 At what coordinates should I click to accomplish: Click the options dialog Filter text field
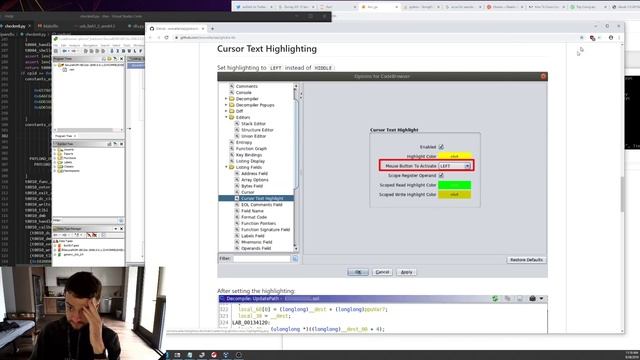pos(261,258)
